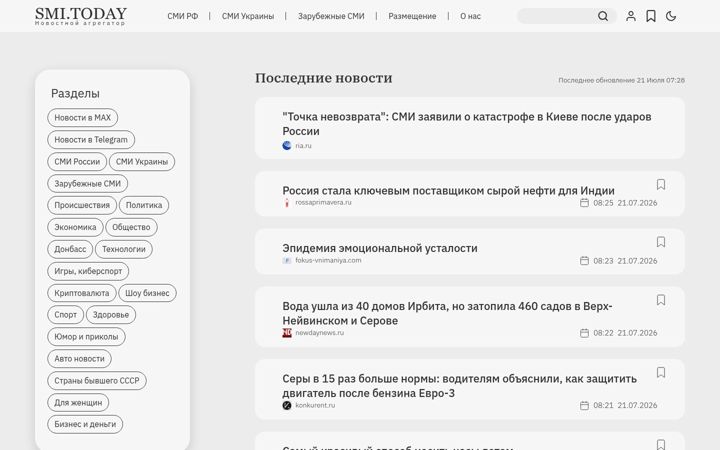Select Авто новости section tag
This screenshot has height=450, width=720.
coord(79,359)
